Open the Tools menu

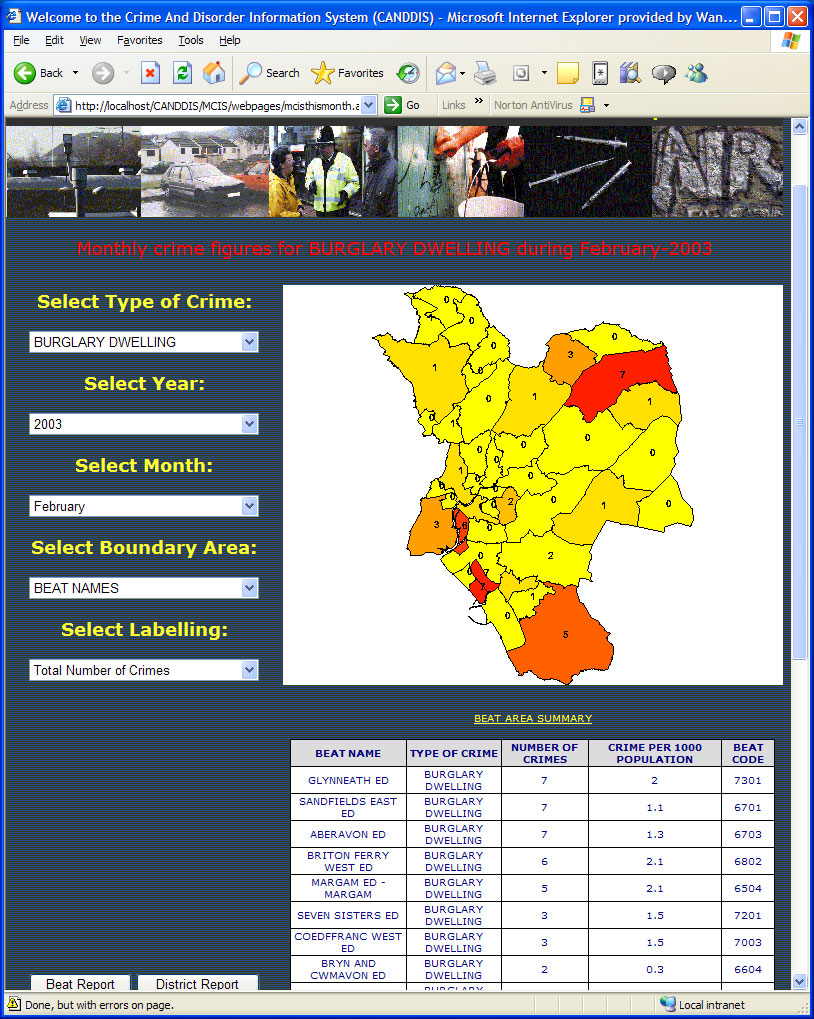click(190, 40)
